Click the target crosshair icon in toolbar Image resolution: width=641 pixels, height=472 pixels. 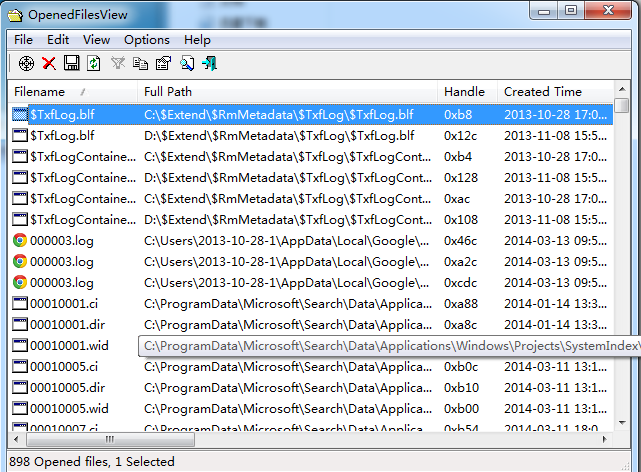coord(26,63)
